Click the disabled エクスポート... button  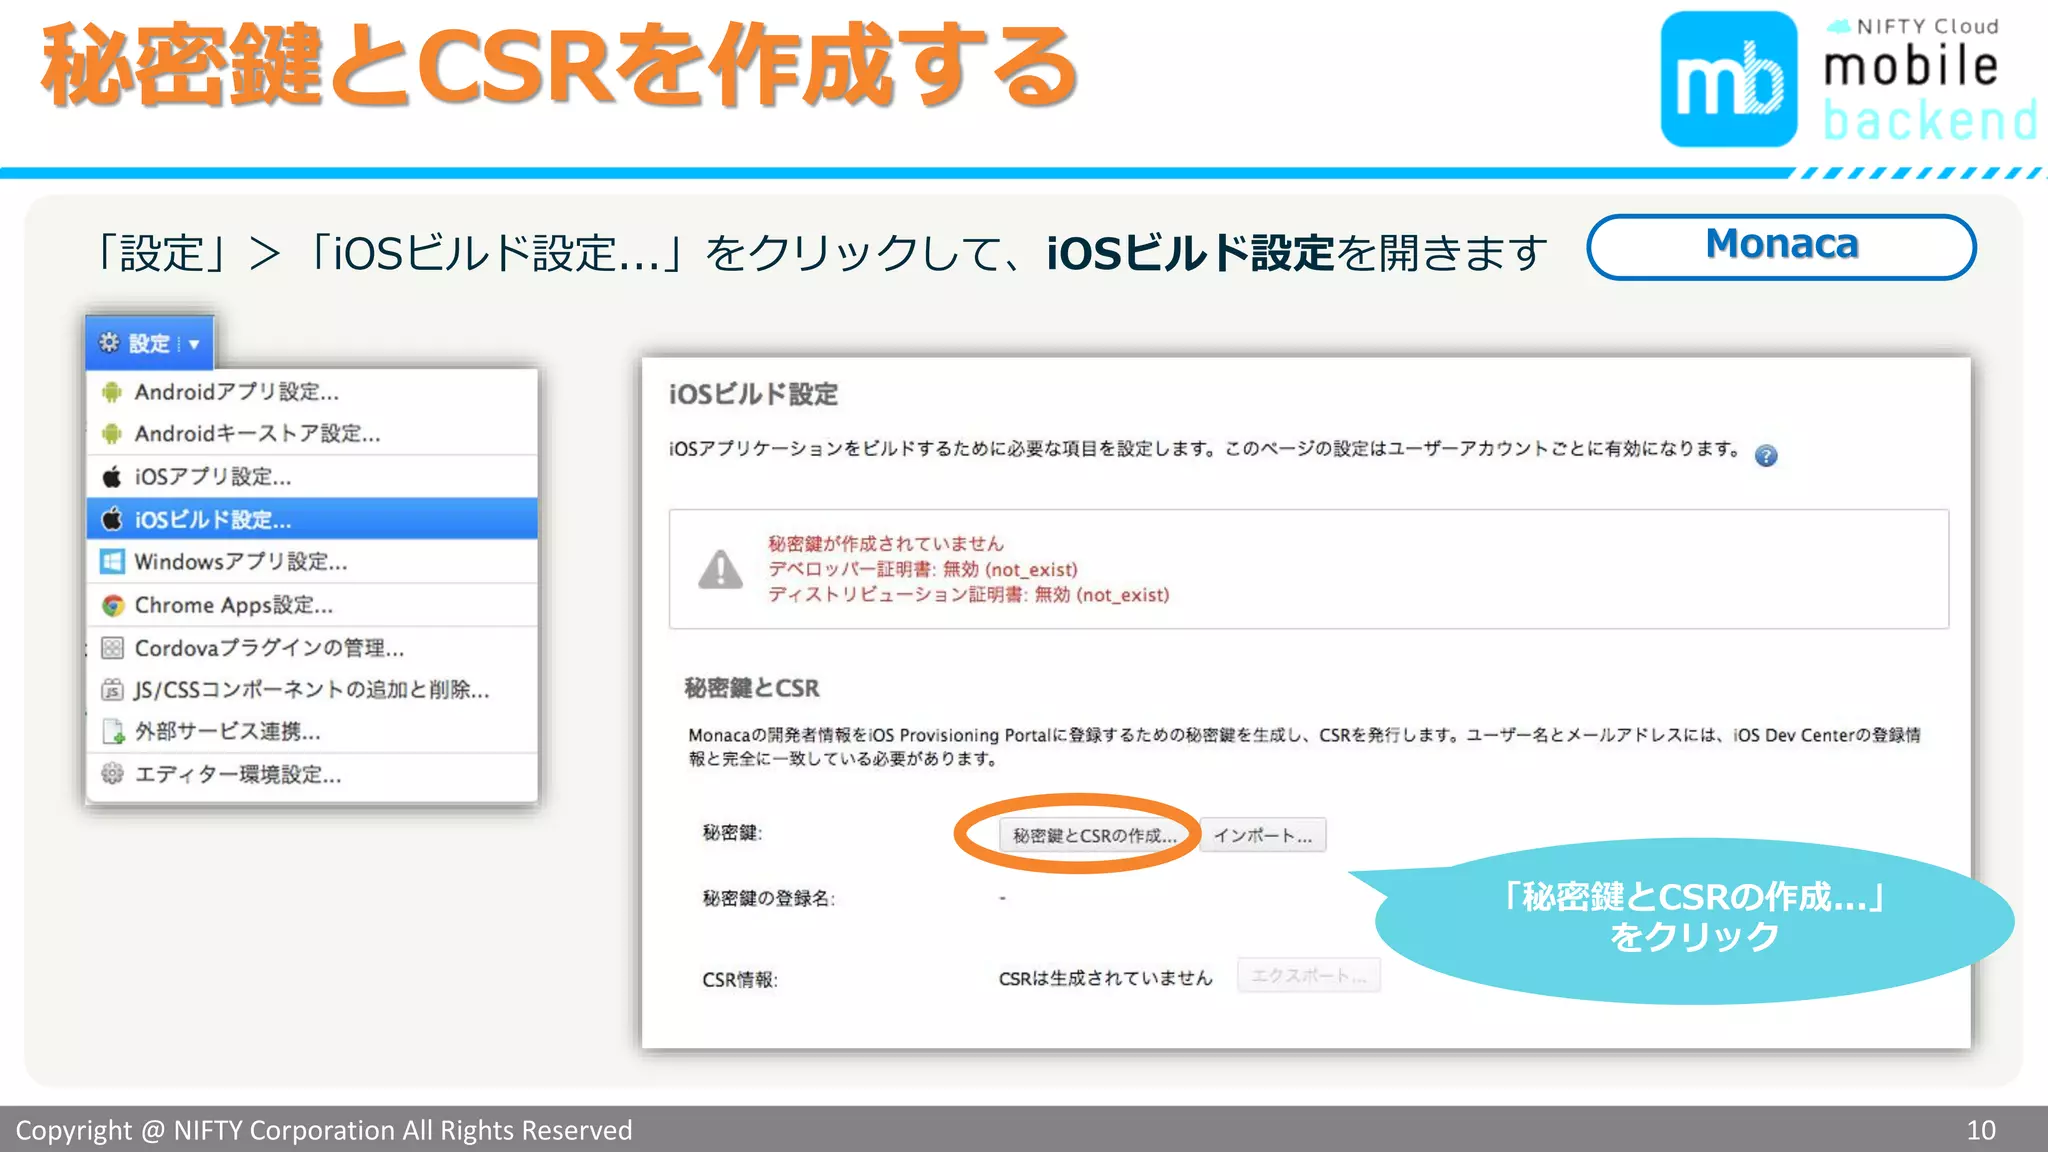(x=1309, y=975)
